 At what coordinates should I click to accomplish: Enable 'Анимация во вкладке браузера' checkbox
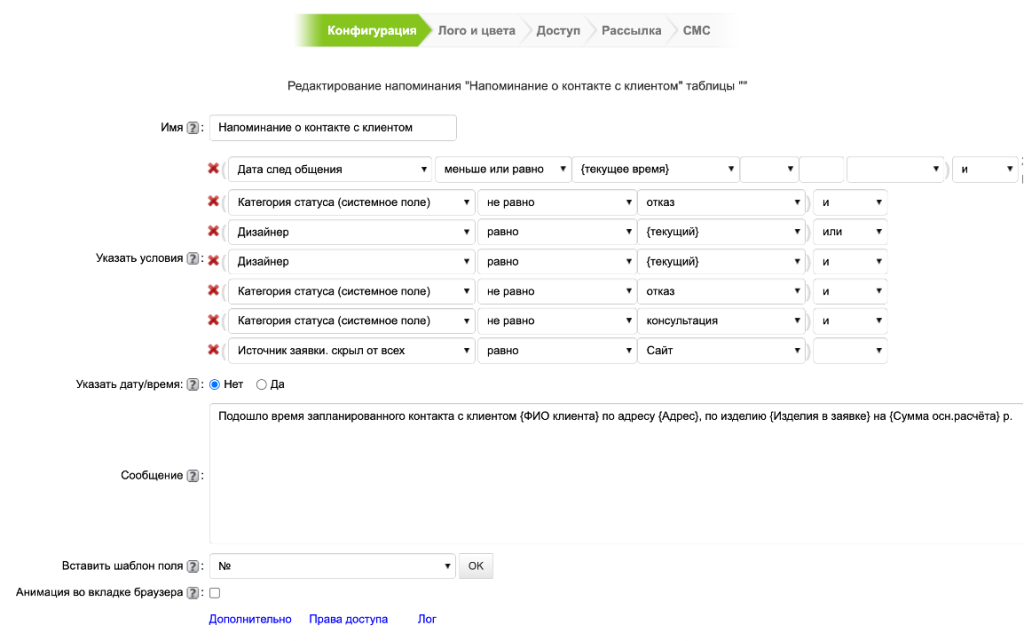coord(214,593)
